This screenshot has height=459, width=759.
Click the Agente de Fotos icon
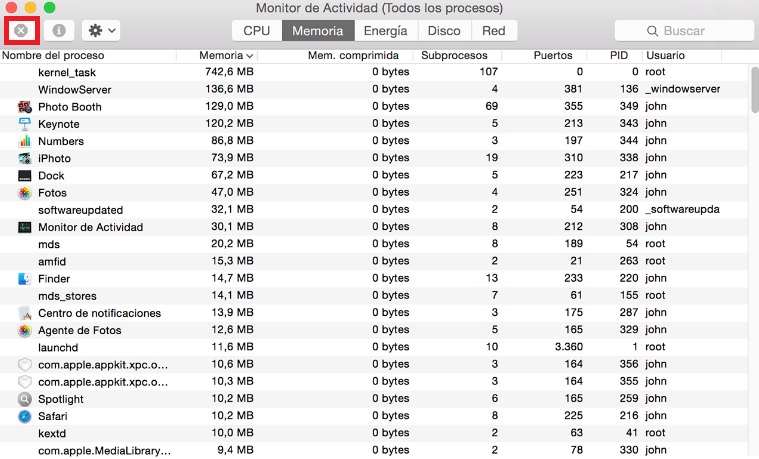pos(25,330)
